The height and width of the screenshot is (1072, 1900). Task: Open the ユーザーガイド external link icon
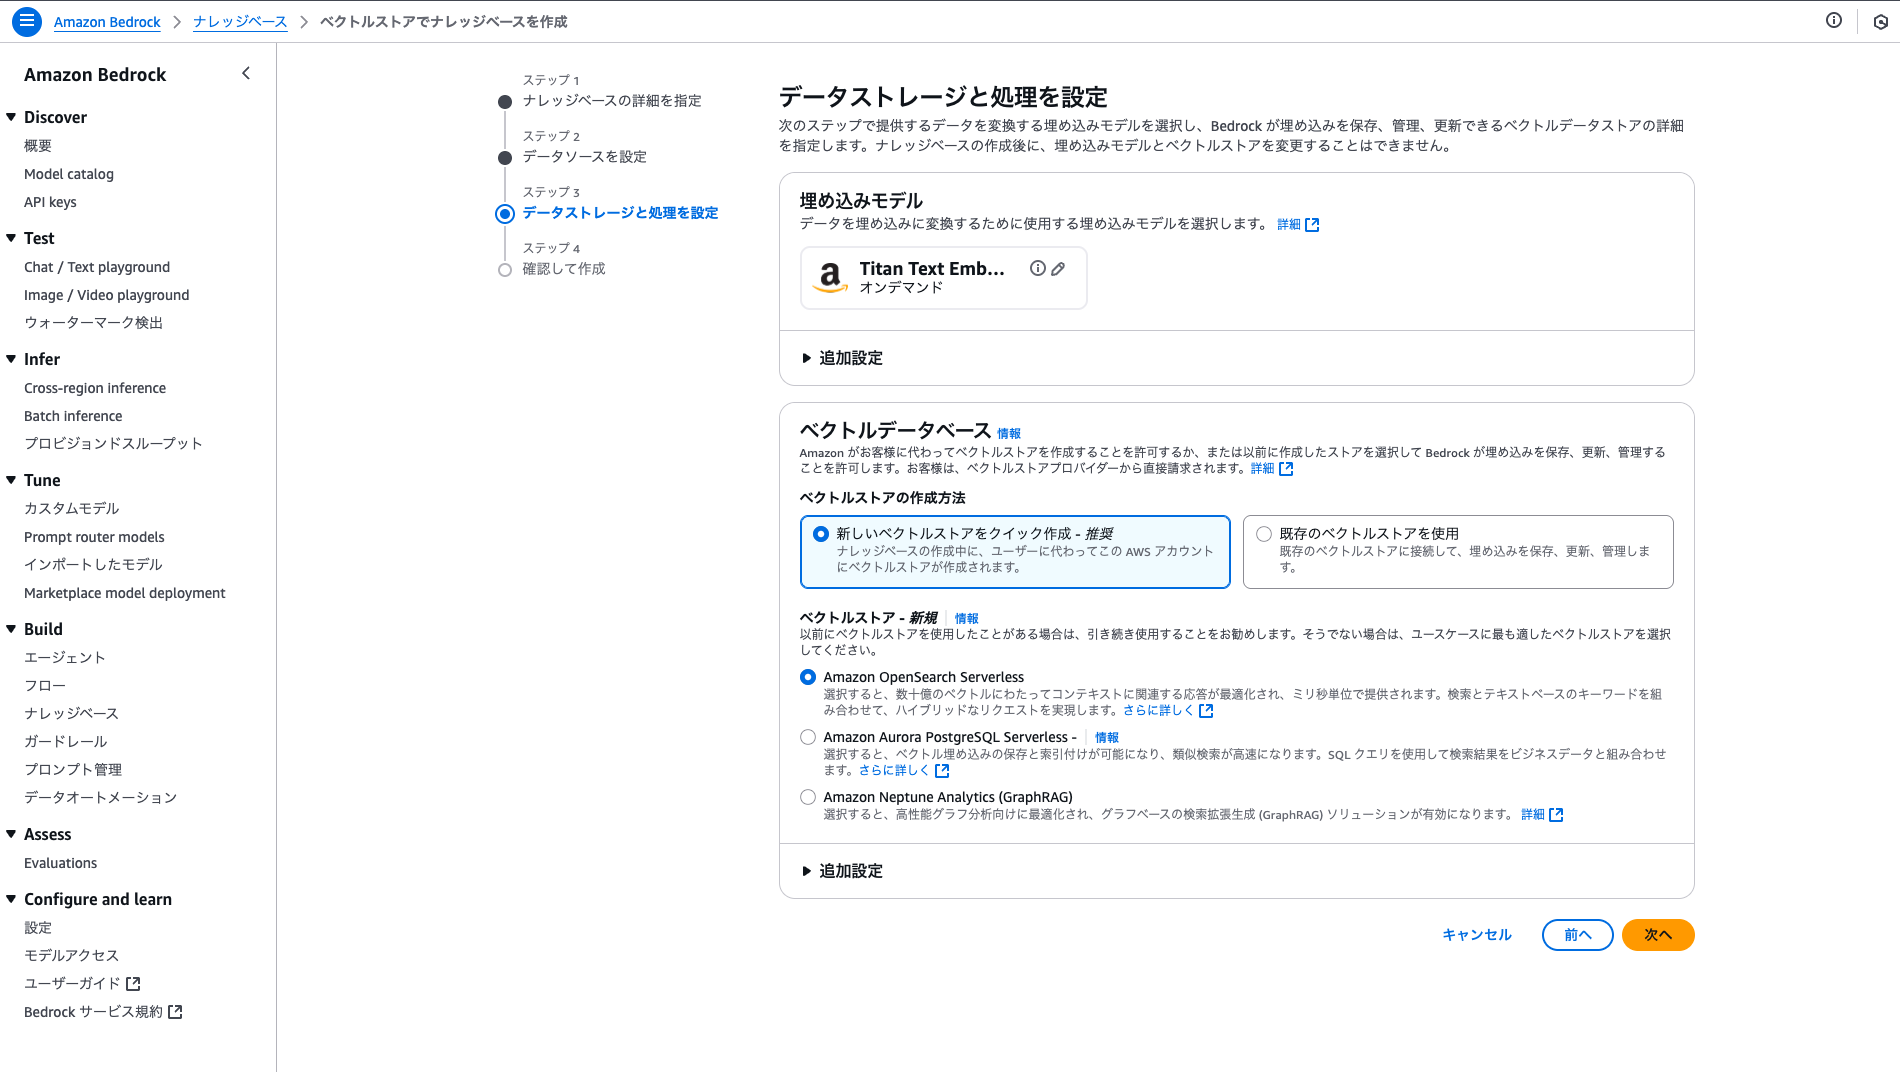point(135,983)
